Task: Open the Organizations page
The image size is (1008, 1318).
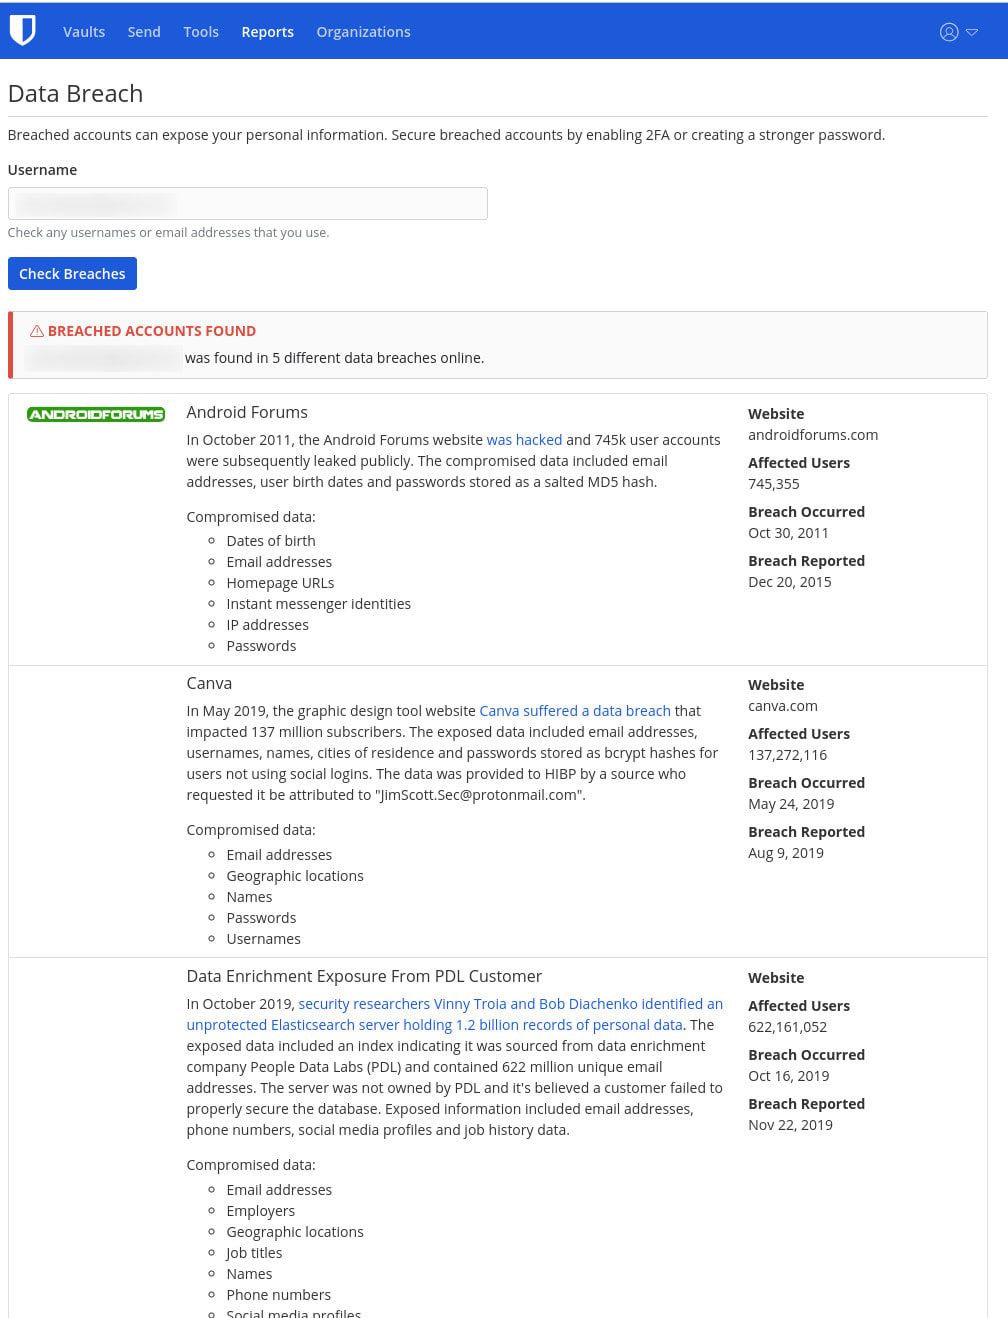Action: [363, 32]
